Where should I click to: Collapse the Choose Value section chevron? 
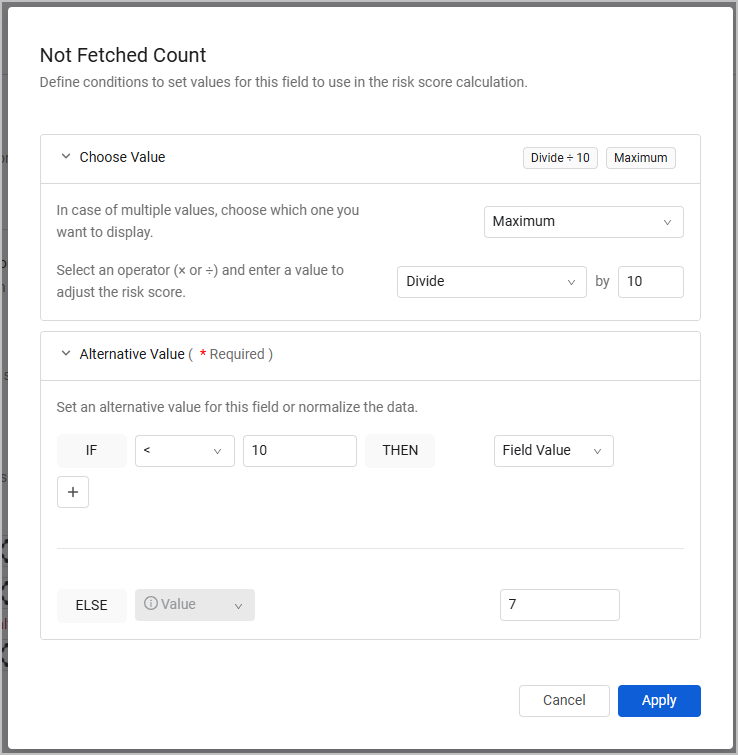point(66,157)
